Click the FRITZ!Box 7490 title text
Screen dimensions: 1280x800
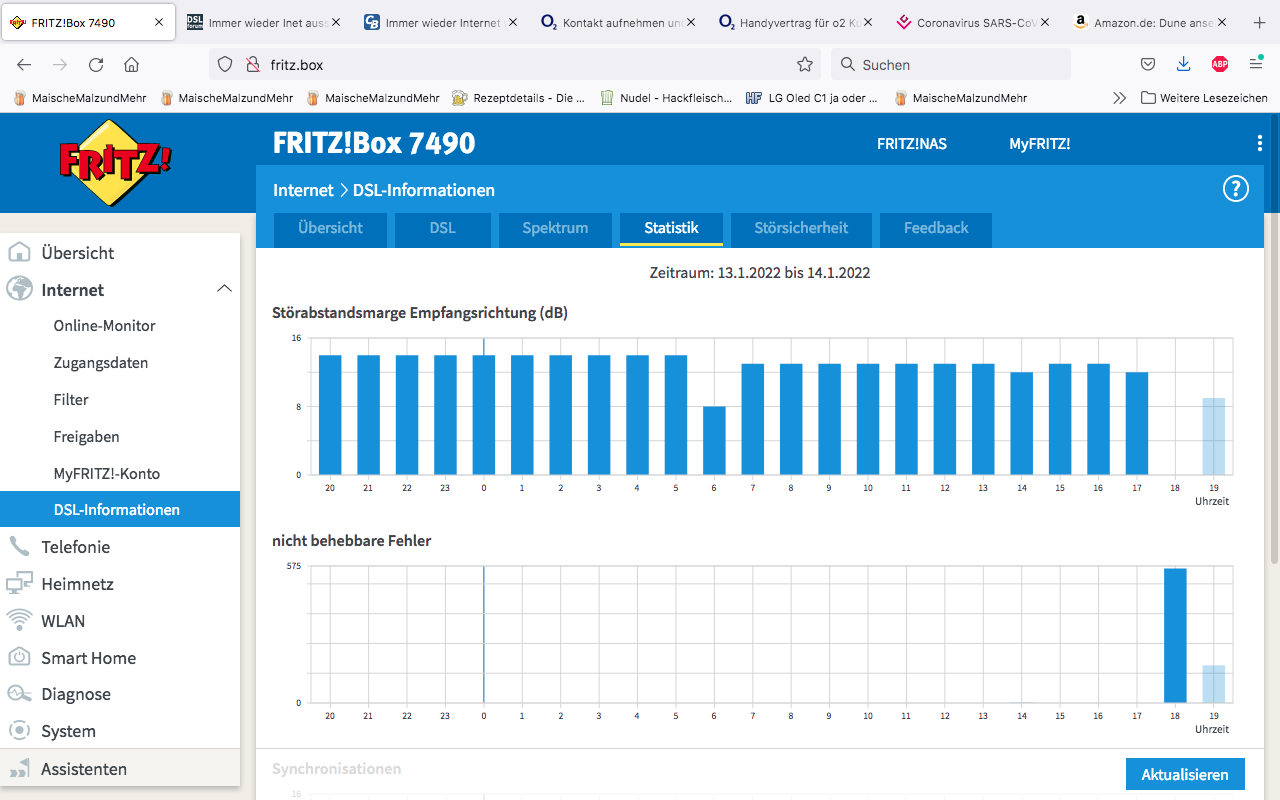click(x=374, y=144)
